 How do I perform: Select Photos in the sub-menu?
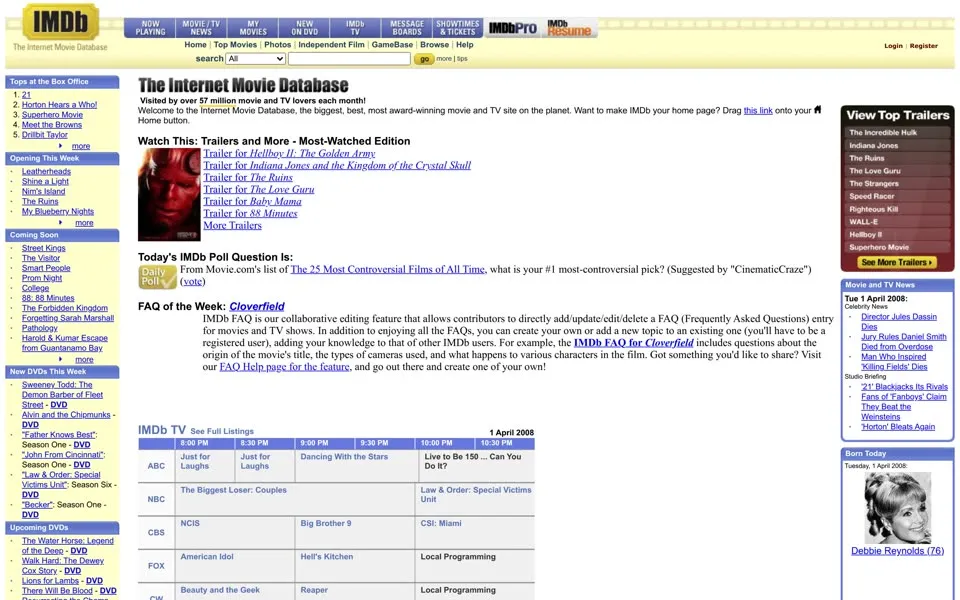click(277, 45)
